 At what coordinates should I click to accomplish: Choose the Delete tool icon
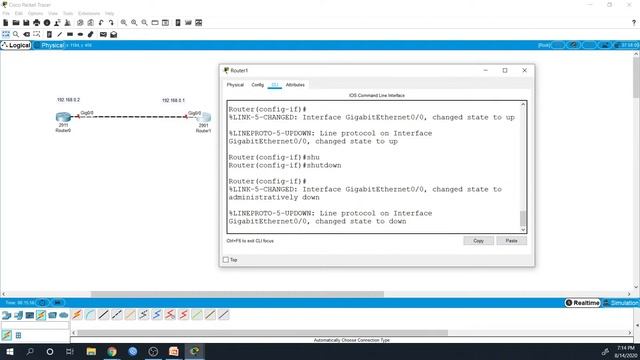(x=27, y=34)
